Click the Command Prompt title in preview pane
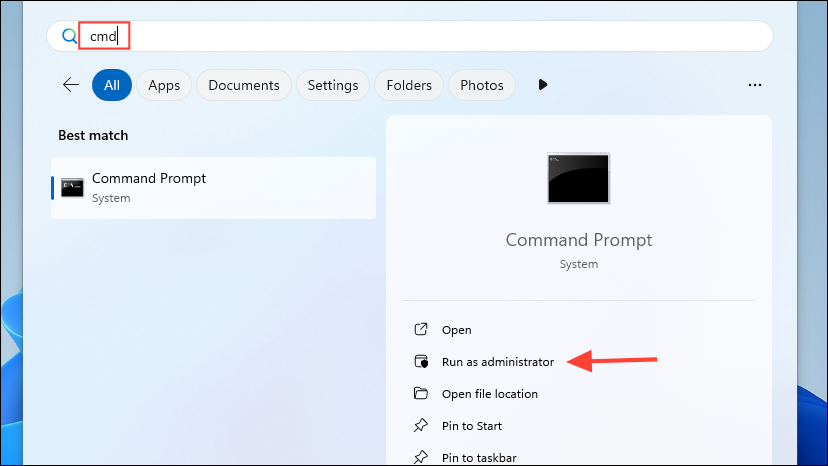The image size is (828, 466). 579,240
